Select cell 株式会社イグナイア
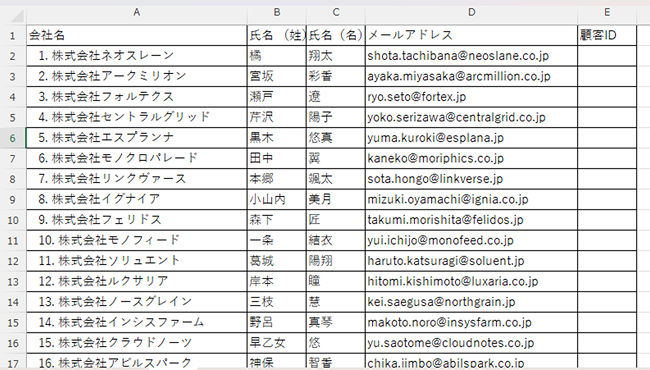Viewport: 650px width, 370px height. (x=137, y=199)
